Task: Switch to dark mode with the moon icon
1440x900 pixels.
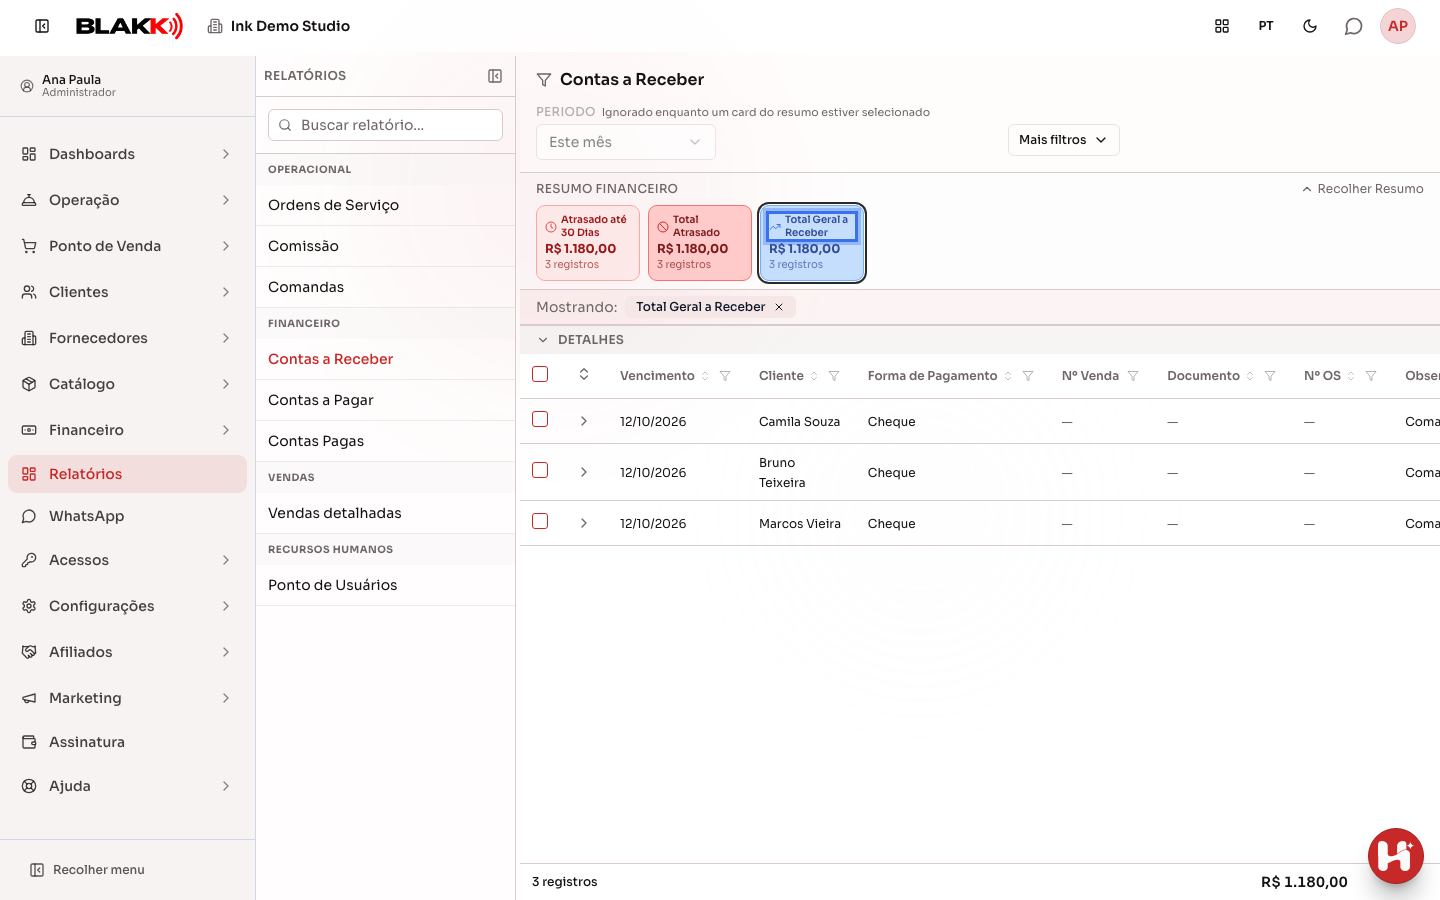Action: click(1310, 26)
